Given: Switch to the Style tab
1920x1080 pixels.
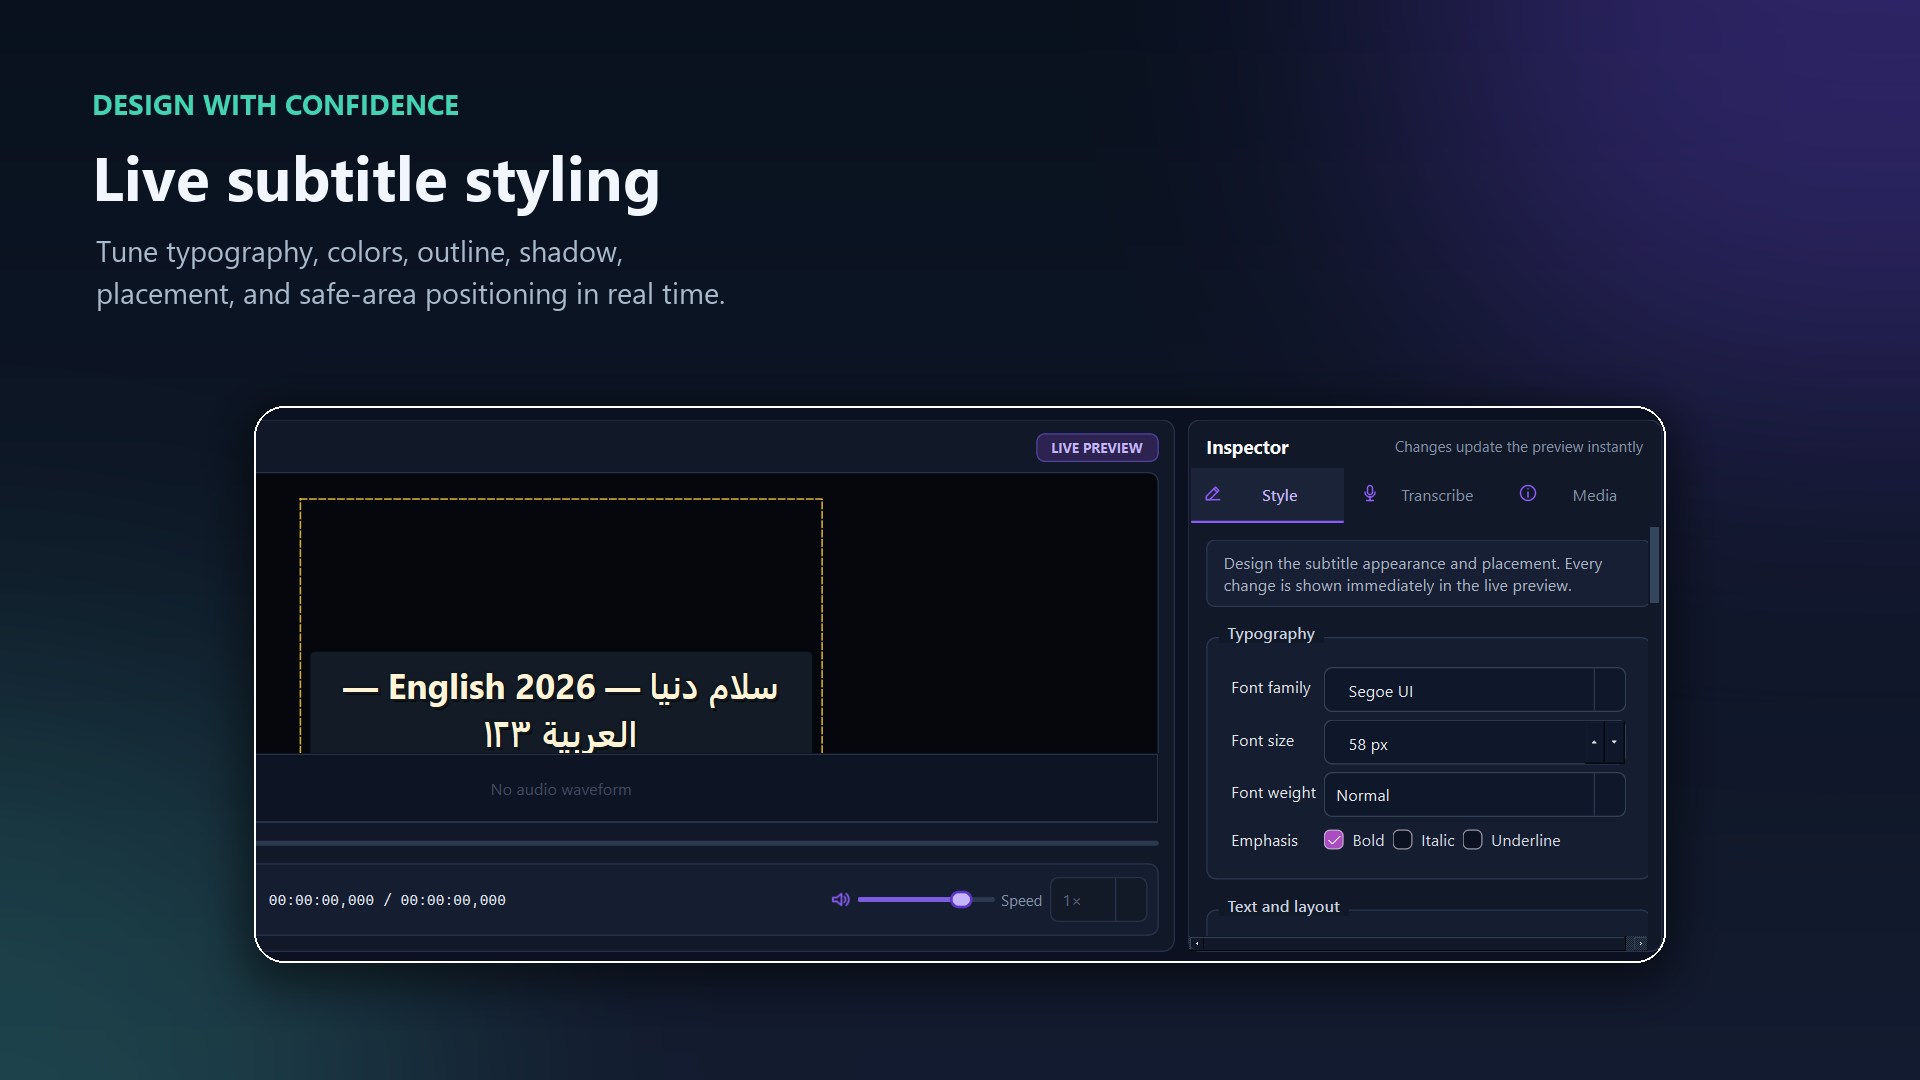Looking at the screenshot, I should [1267, 495].
